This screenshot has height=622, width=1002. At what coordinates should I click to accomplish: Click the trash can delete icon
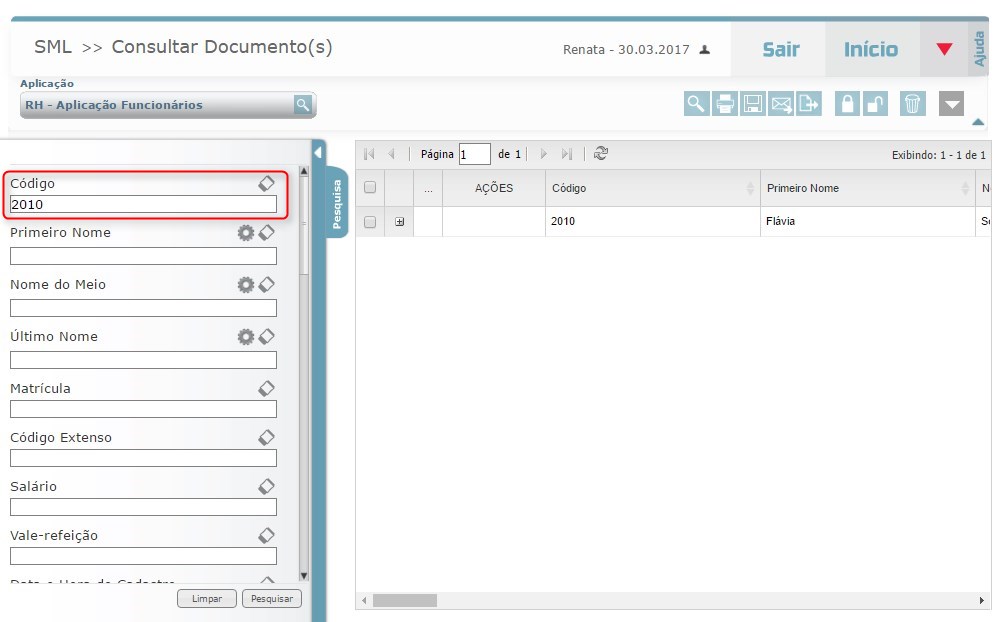point(912,104)
